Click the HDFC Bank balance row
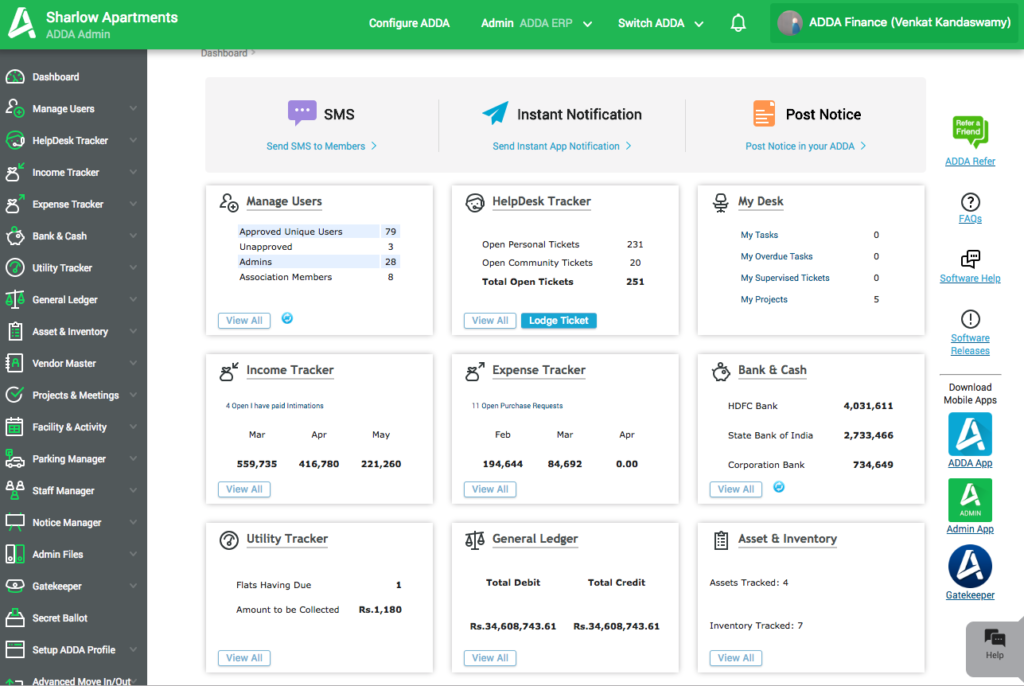 (x=810, y=406)
